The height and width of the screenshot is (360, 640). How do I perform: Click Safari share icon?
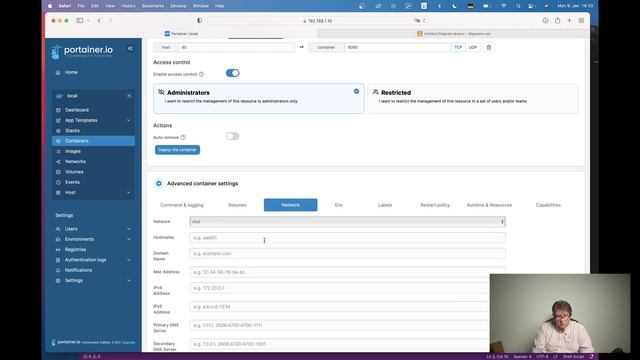[557, 20]
